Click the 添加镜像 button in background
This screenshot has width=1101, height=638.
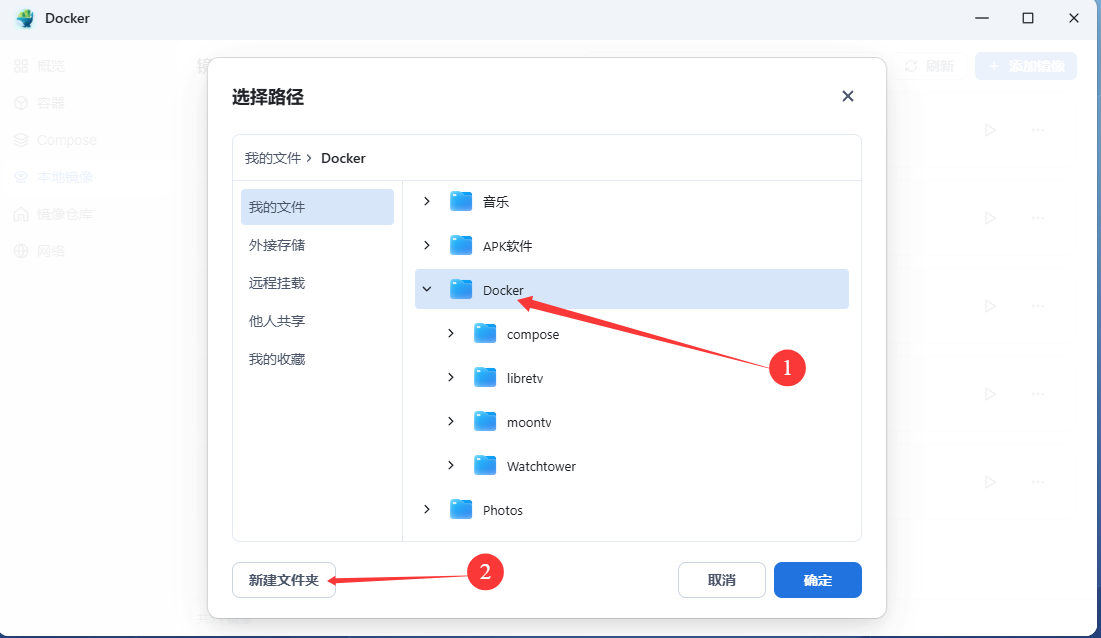point(1026,66)
